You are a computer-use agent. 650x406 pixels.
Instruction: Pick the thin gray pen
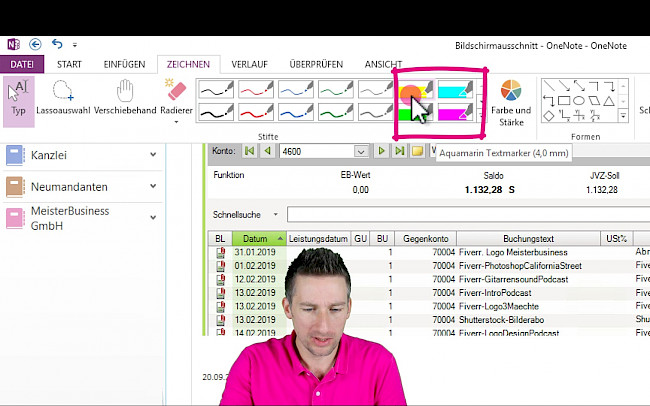376,90
